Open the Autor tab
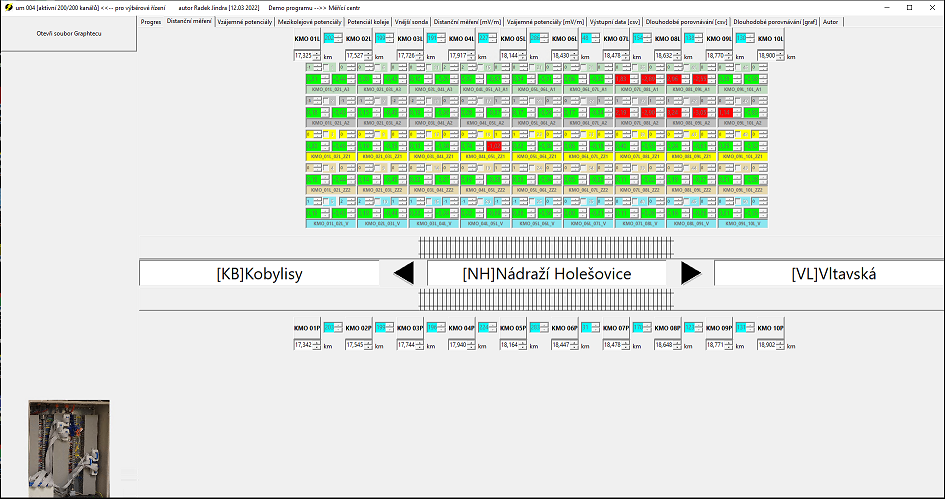 (832, 21)
